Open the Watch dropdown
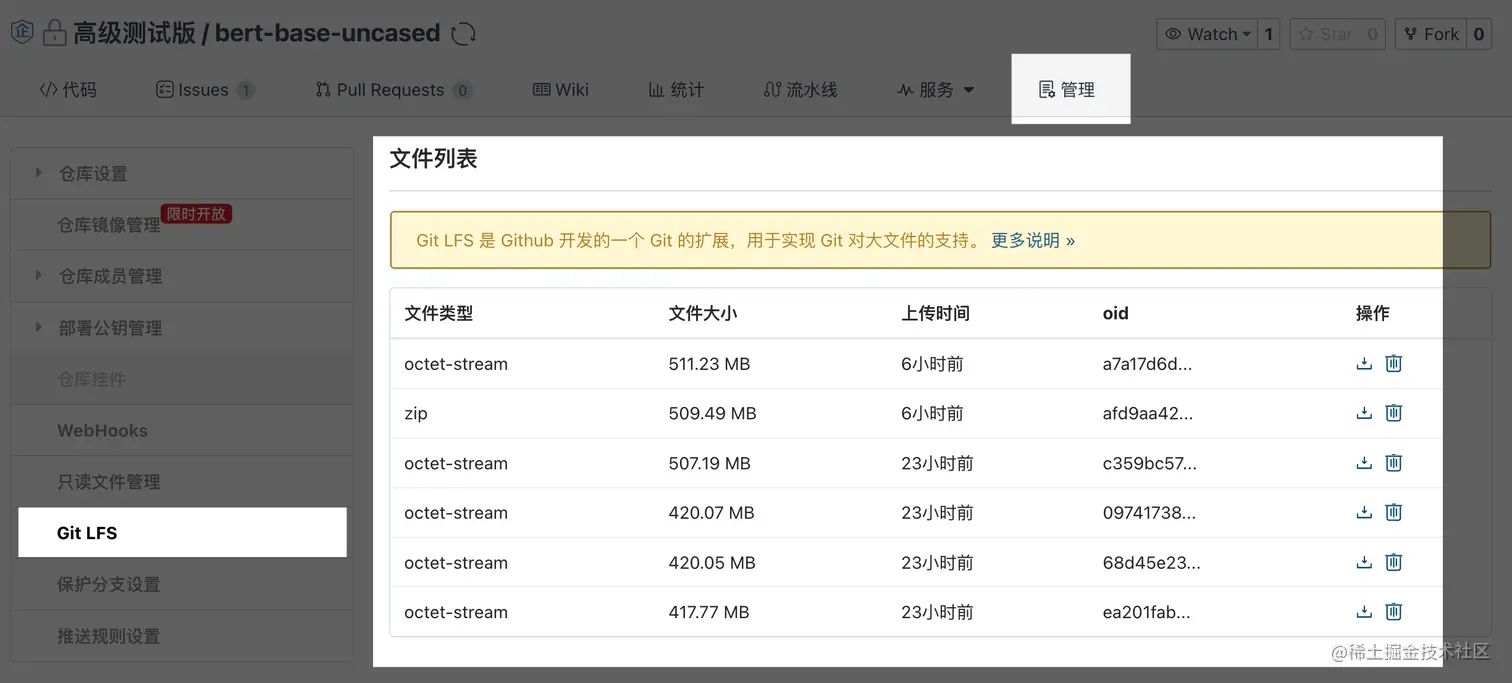 click(x=1208, y=34)
